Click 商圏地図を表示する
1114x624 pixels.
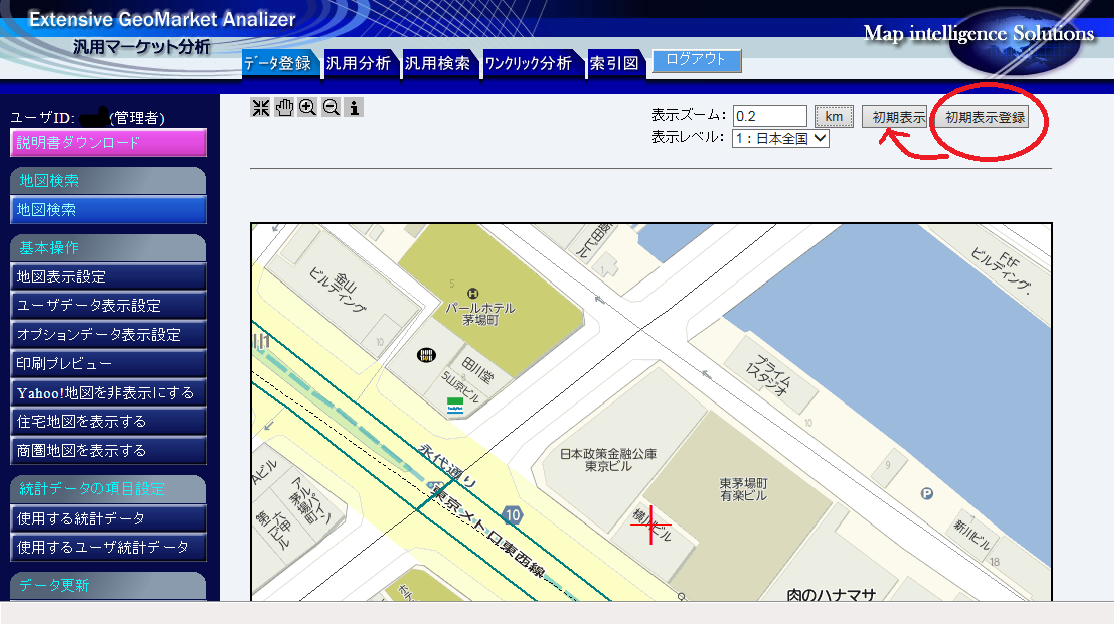pyautogui.click(x=109, y=451)
